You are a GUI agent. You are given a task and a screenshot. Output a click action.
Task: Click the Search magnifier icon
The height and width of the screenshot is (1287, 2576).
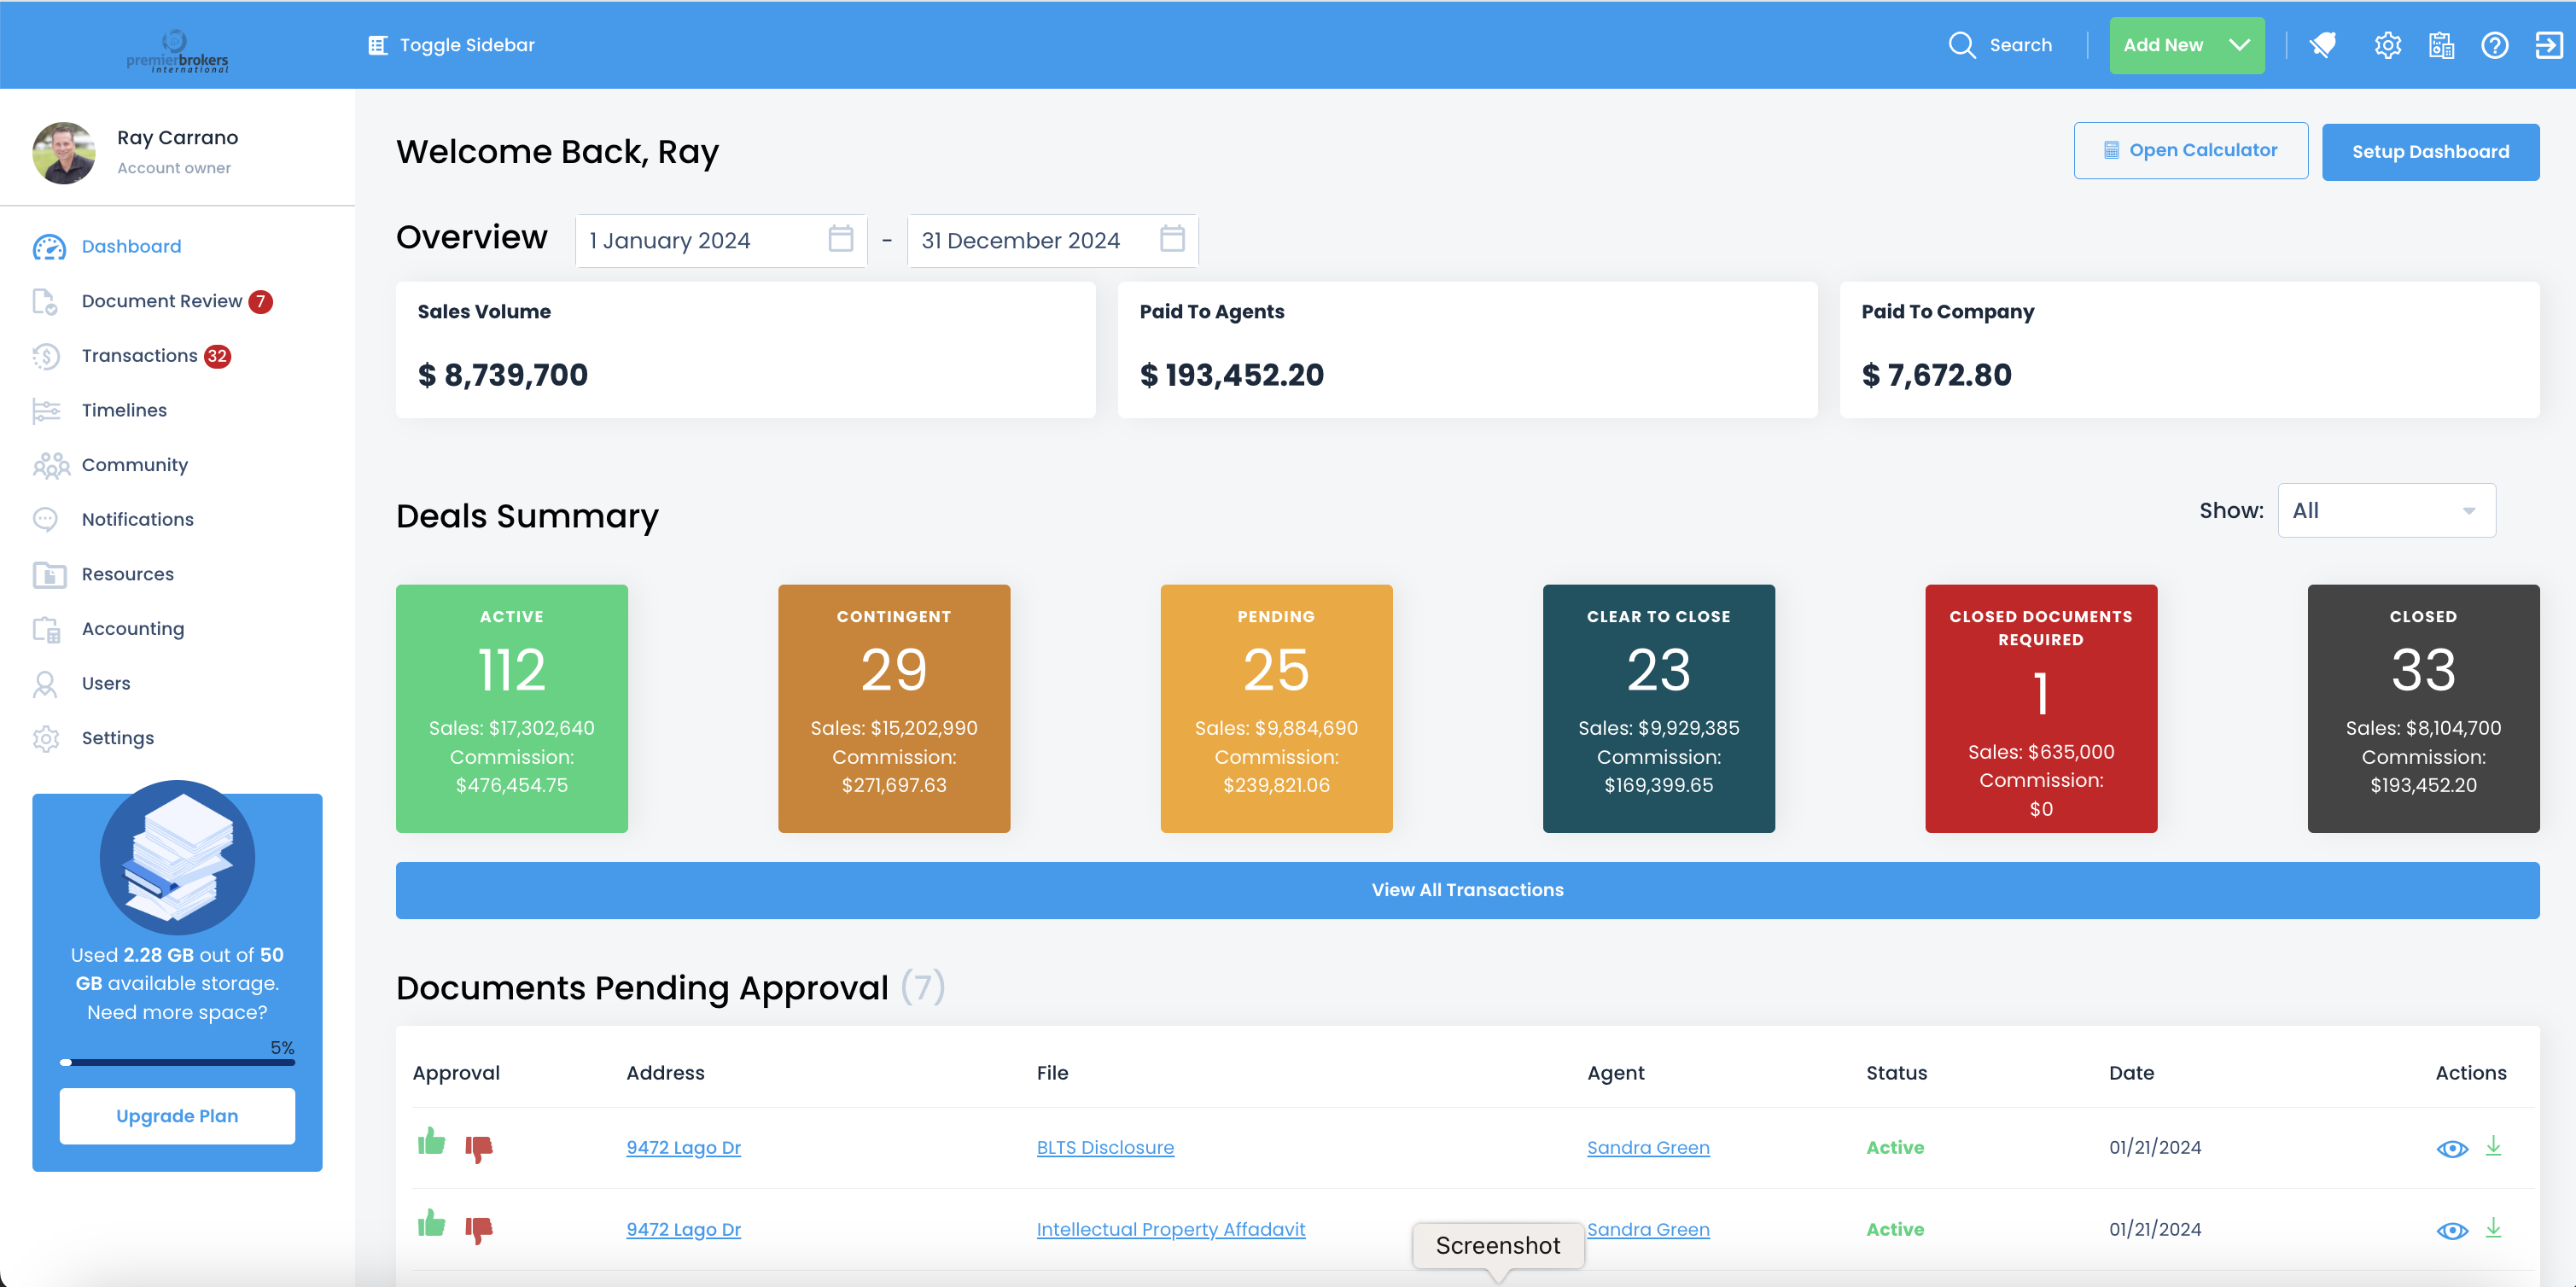pos(1961,45)
